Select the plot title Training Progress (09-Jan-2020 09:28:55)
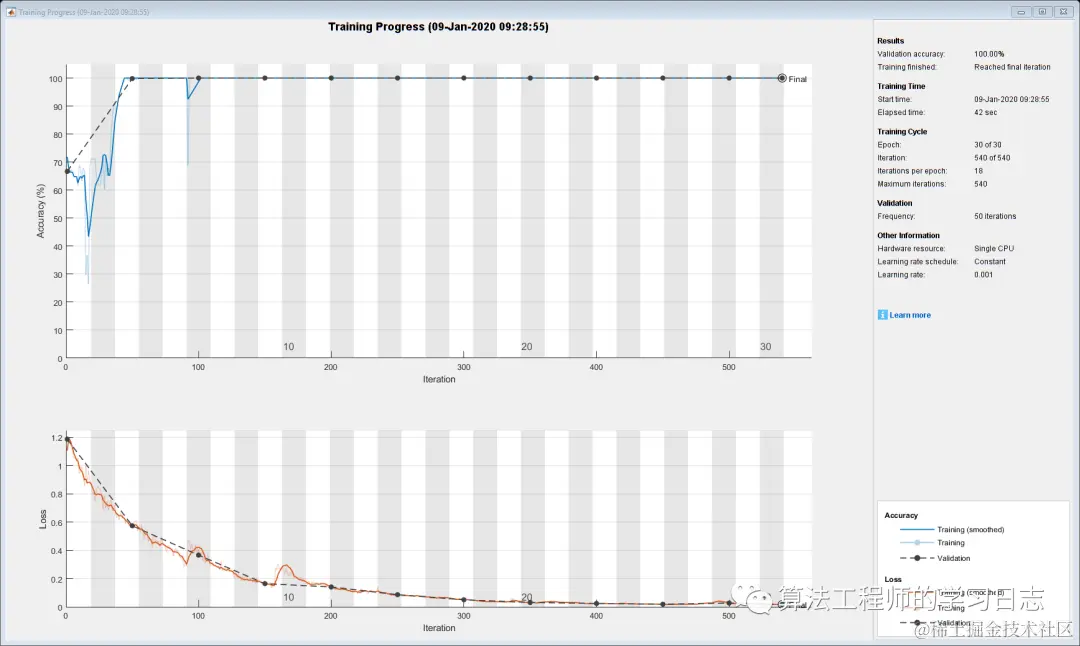 tap(438, 27)
